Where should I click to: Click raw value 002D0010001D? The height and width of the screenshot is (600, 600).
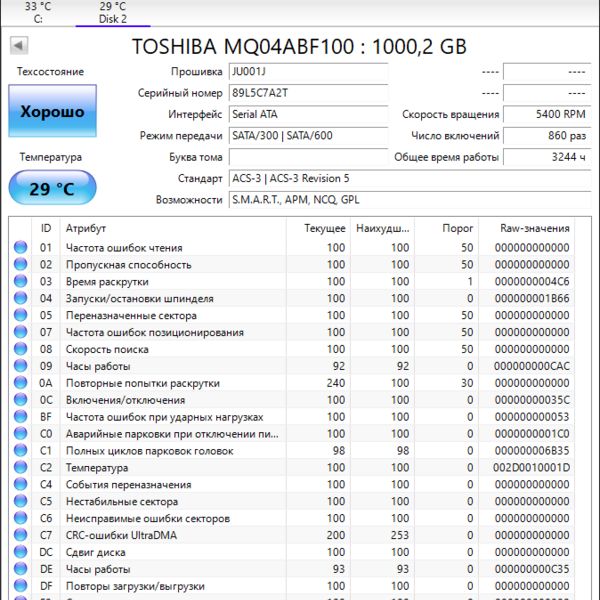pos(532,468)
